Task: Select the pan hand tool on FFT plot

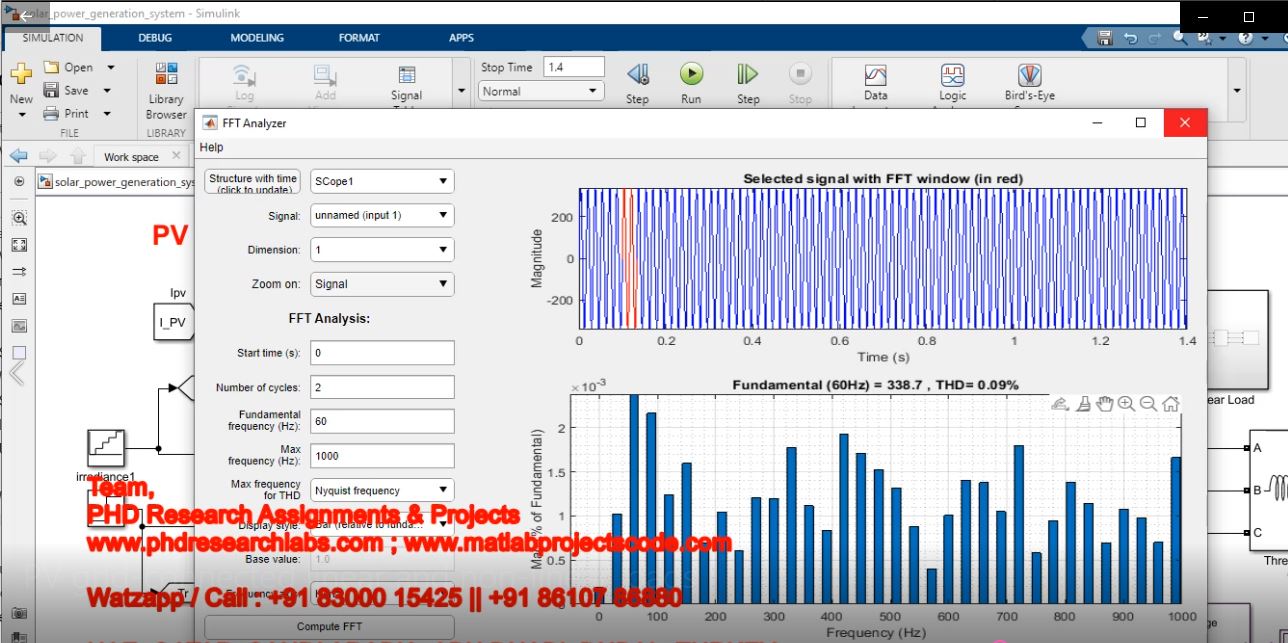Action: tap(1104, 404)
